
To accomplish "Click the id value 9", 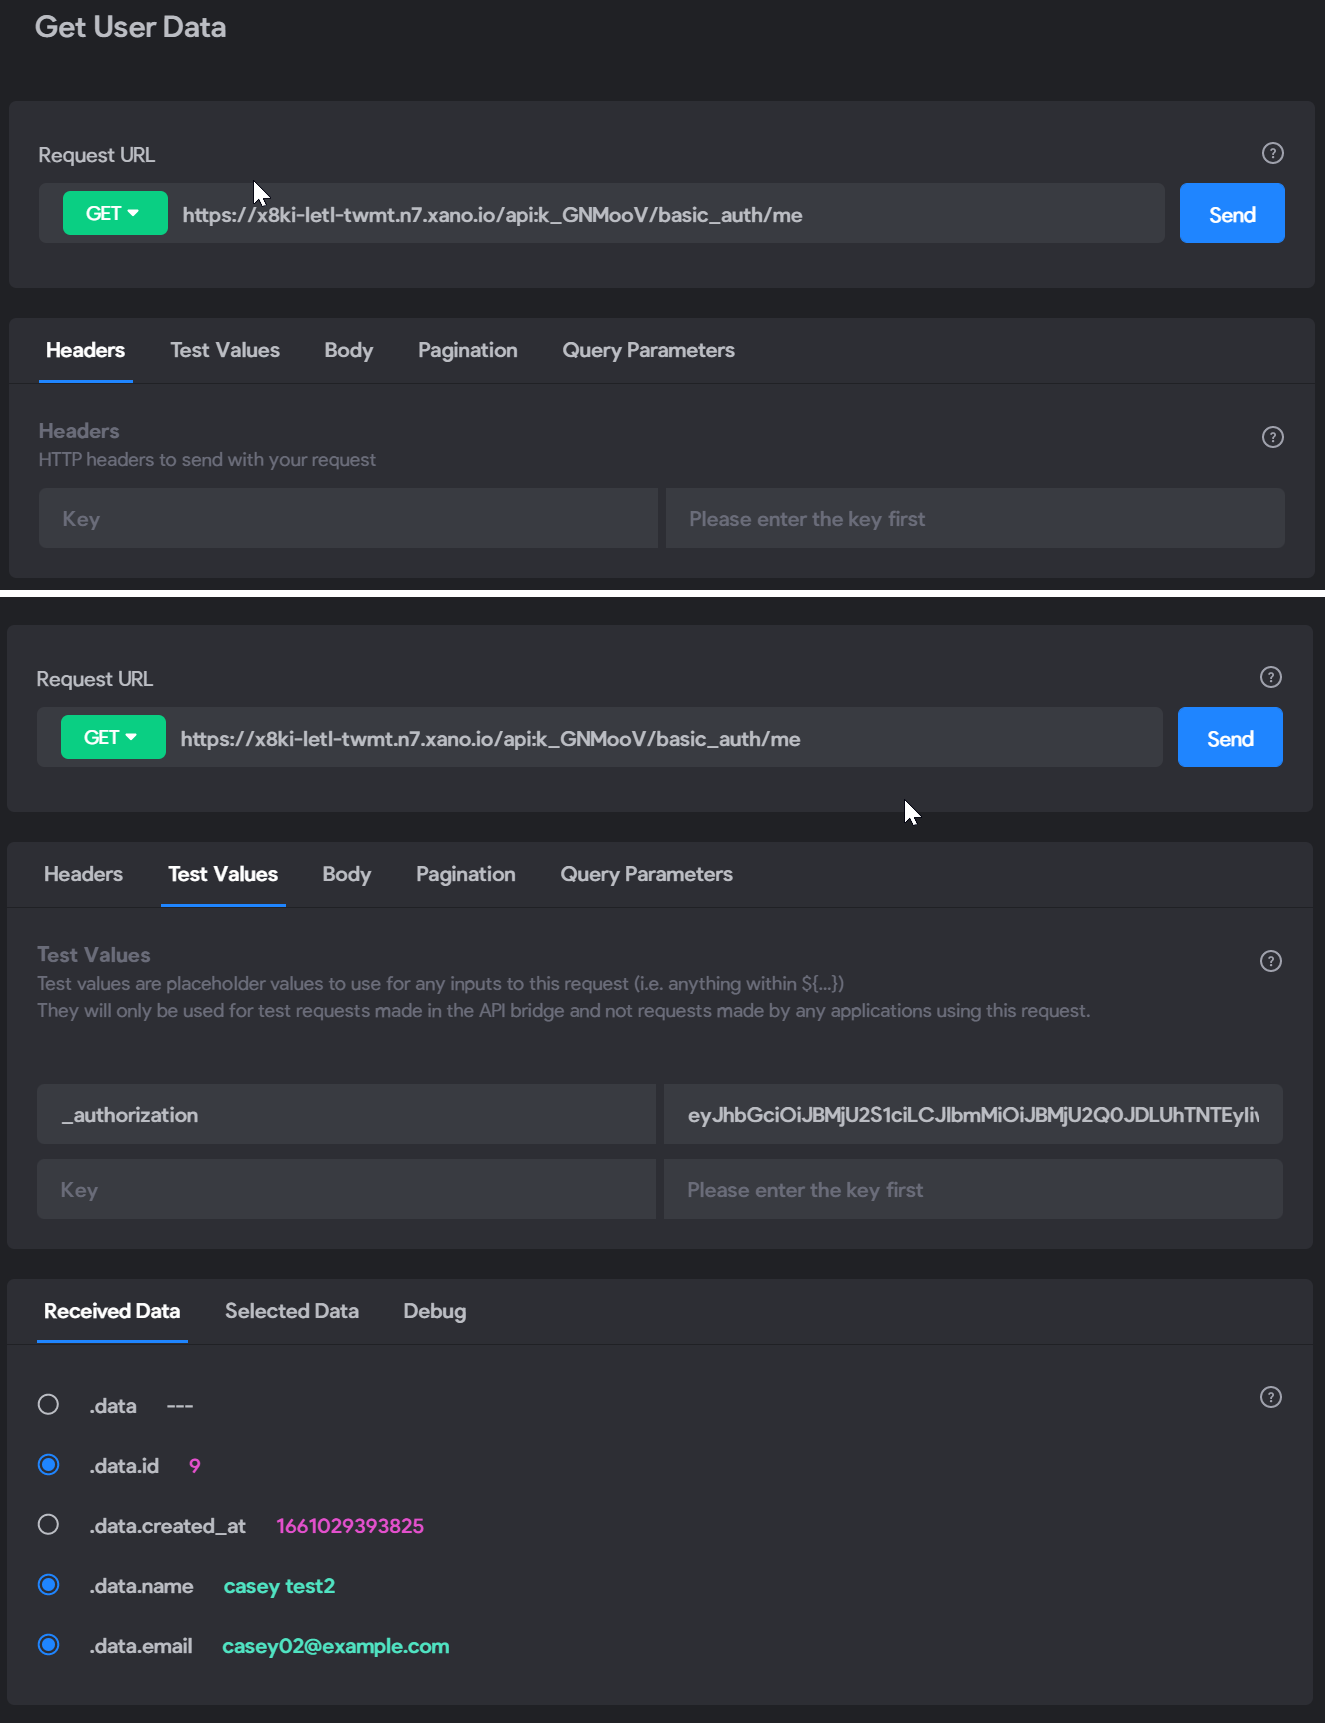I will point(195,1466).
